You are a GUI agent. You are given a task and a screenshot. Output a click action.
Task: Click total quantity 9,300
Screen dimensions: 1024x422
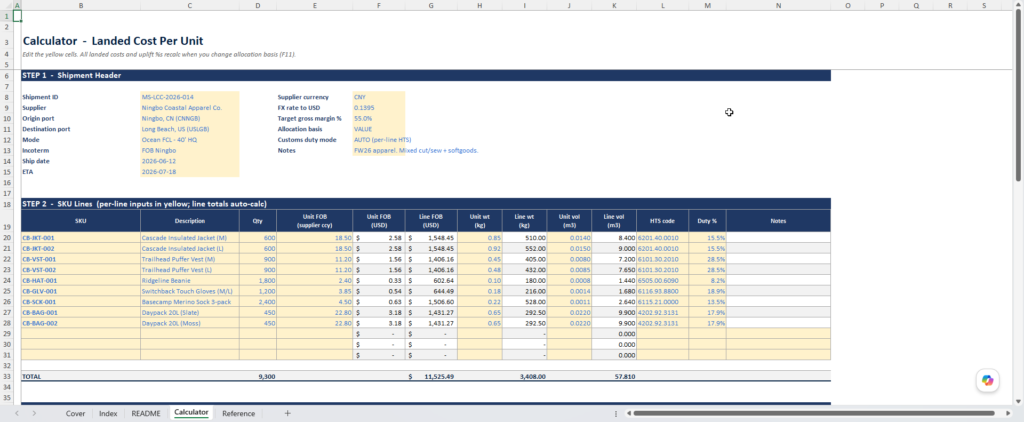(258, 377)
